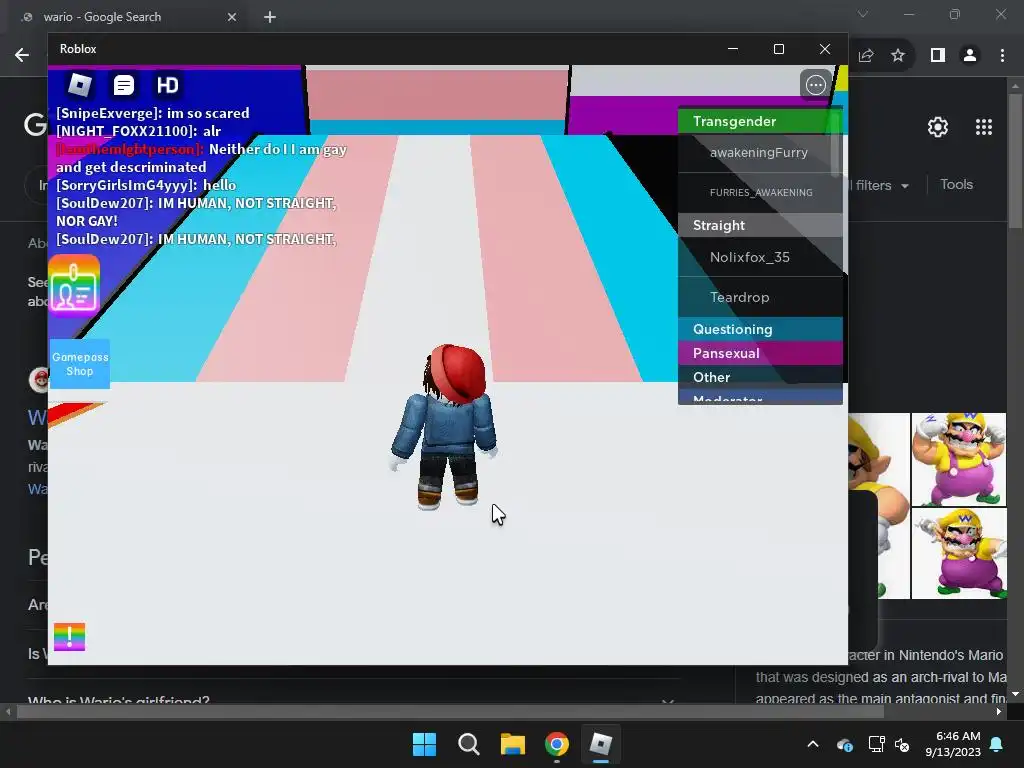Go back in the Chrome browser
1024x768 pixels.
[x=22, y=55]
